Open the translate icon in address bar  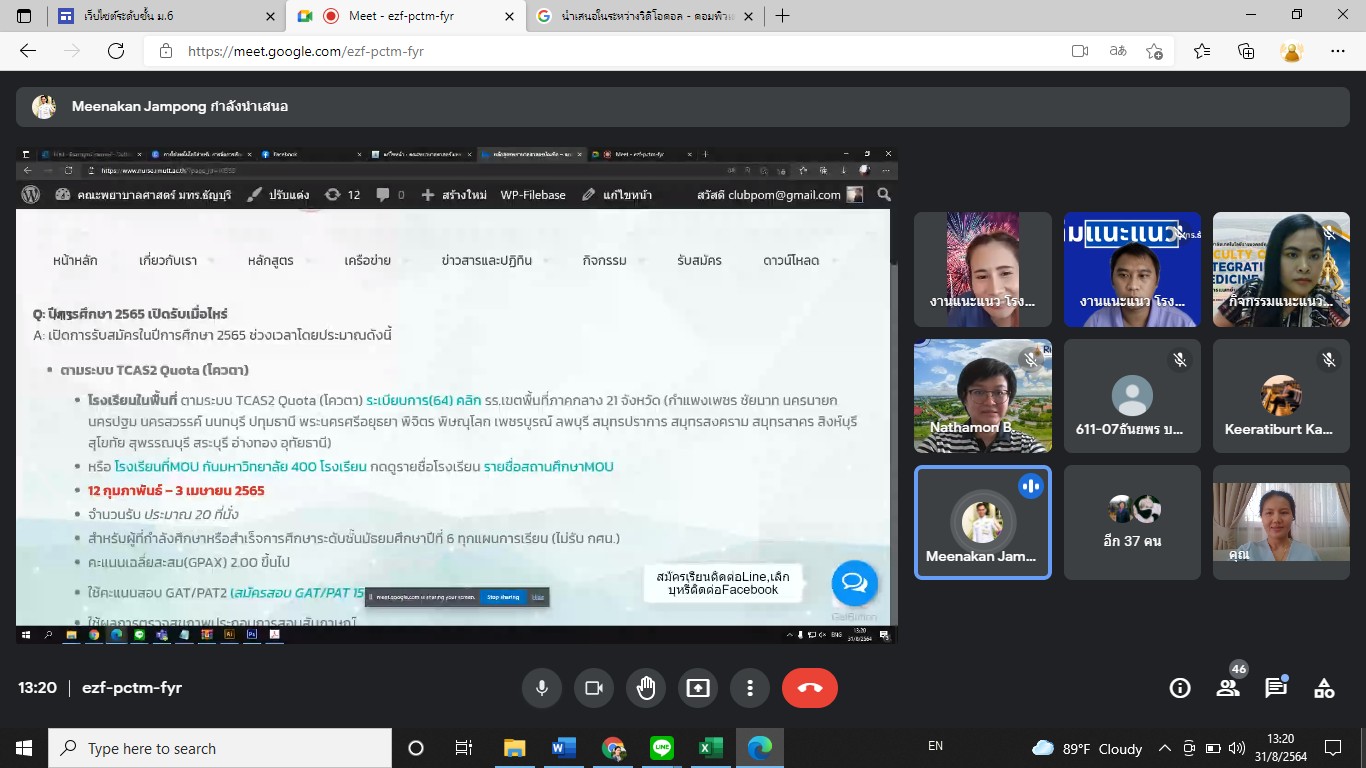click(x=1118, y=51)
